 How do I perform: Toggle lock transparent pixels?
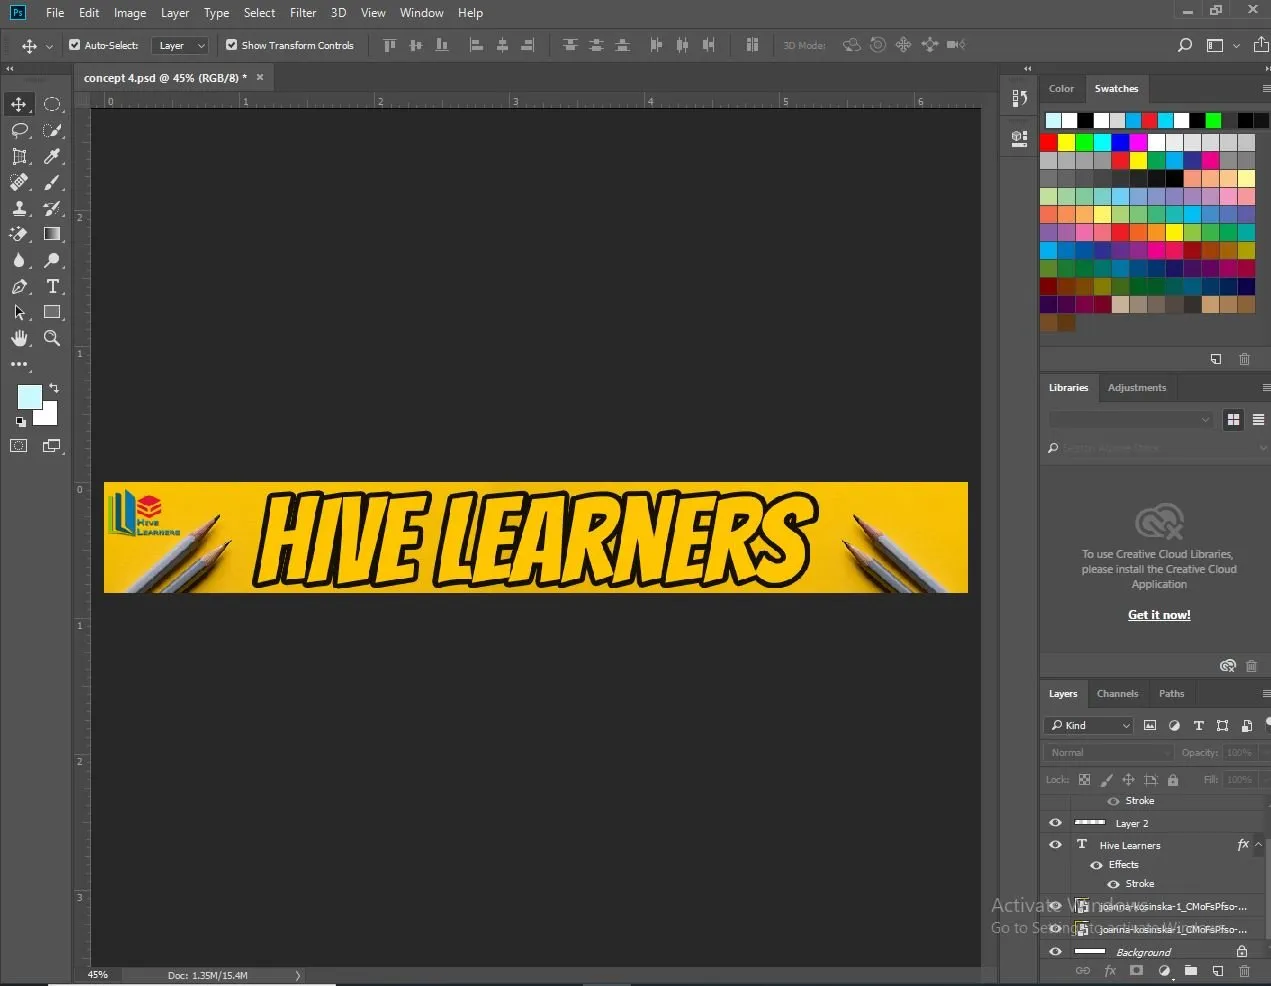[x=1084, y=779]
